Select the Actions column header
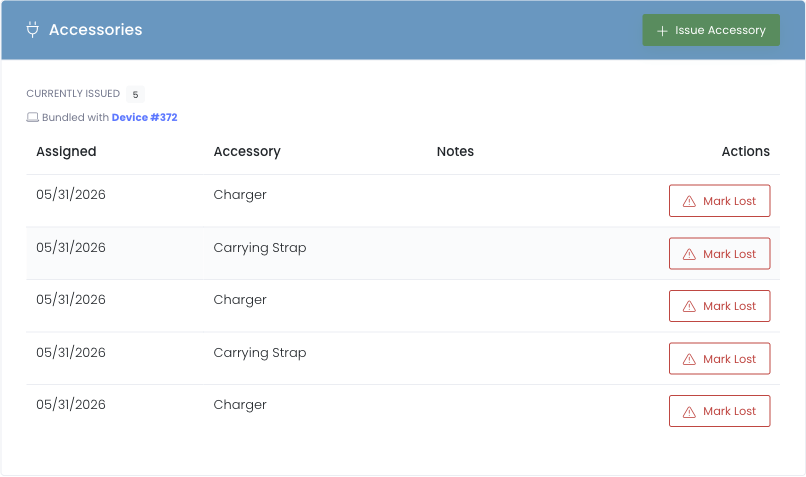This screenshot has height=477, width=806. [745, 152]
